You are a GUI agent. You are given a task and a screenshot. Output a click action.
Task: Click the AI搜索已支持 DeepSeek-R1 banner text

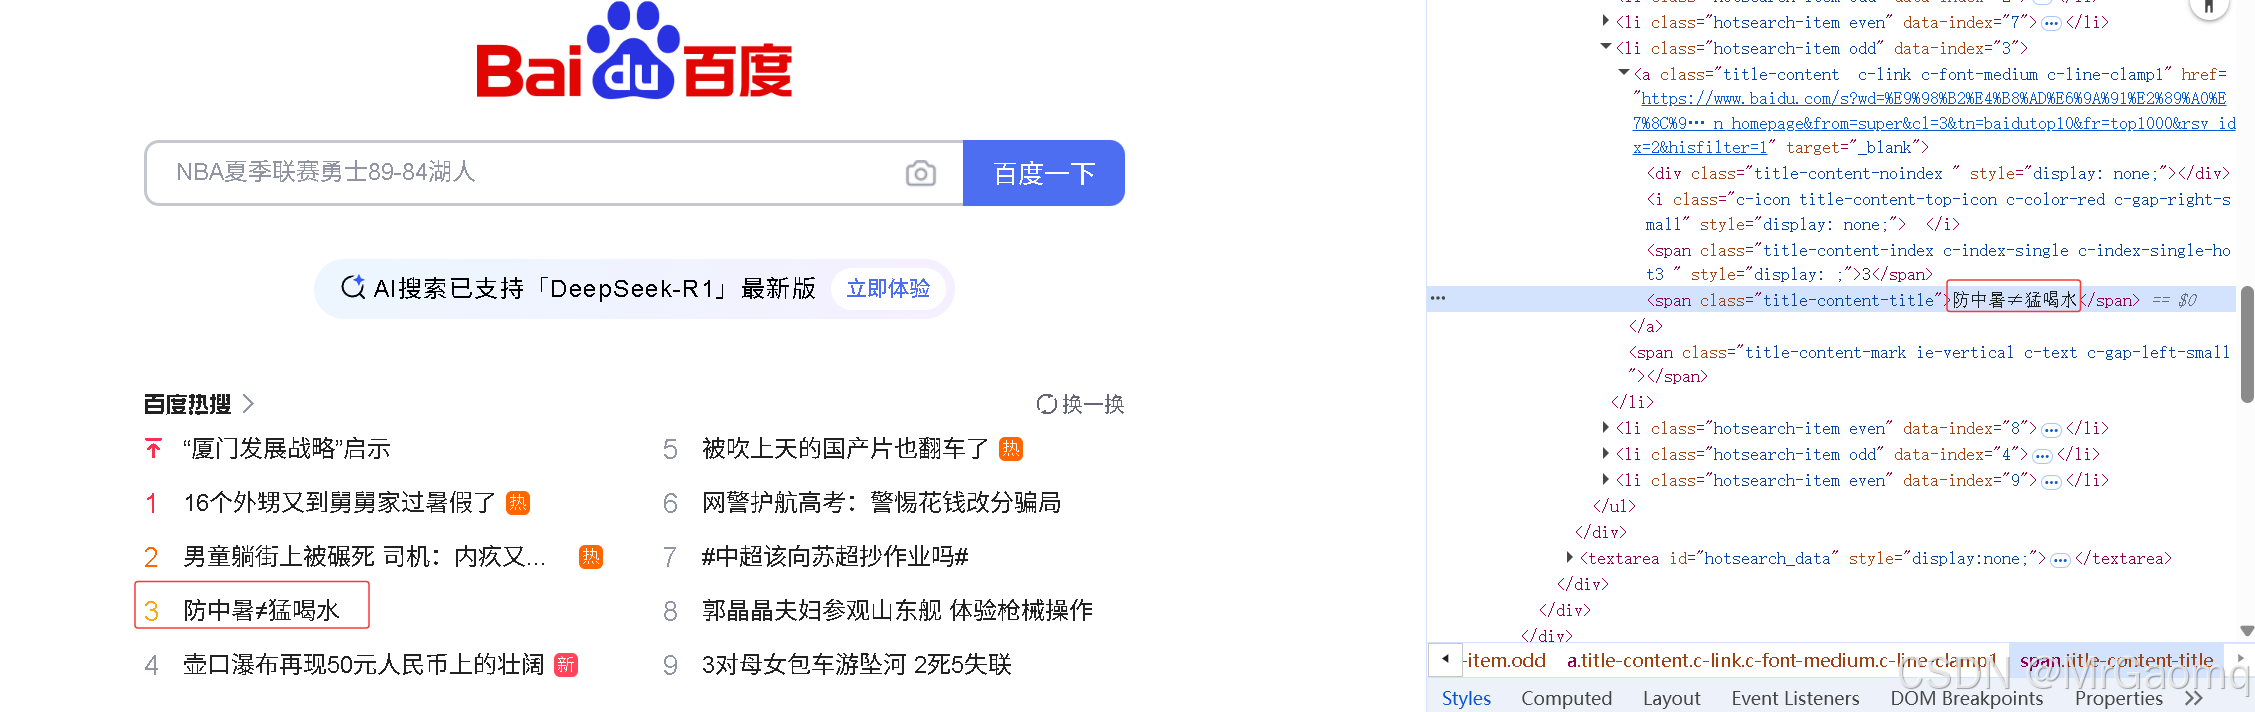[x=594, y=289]
